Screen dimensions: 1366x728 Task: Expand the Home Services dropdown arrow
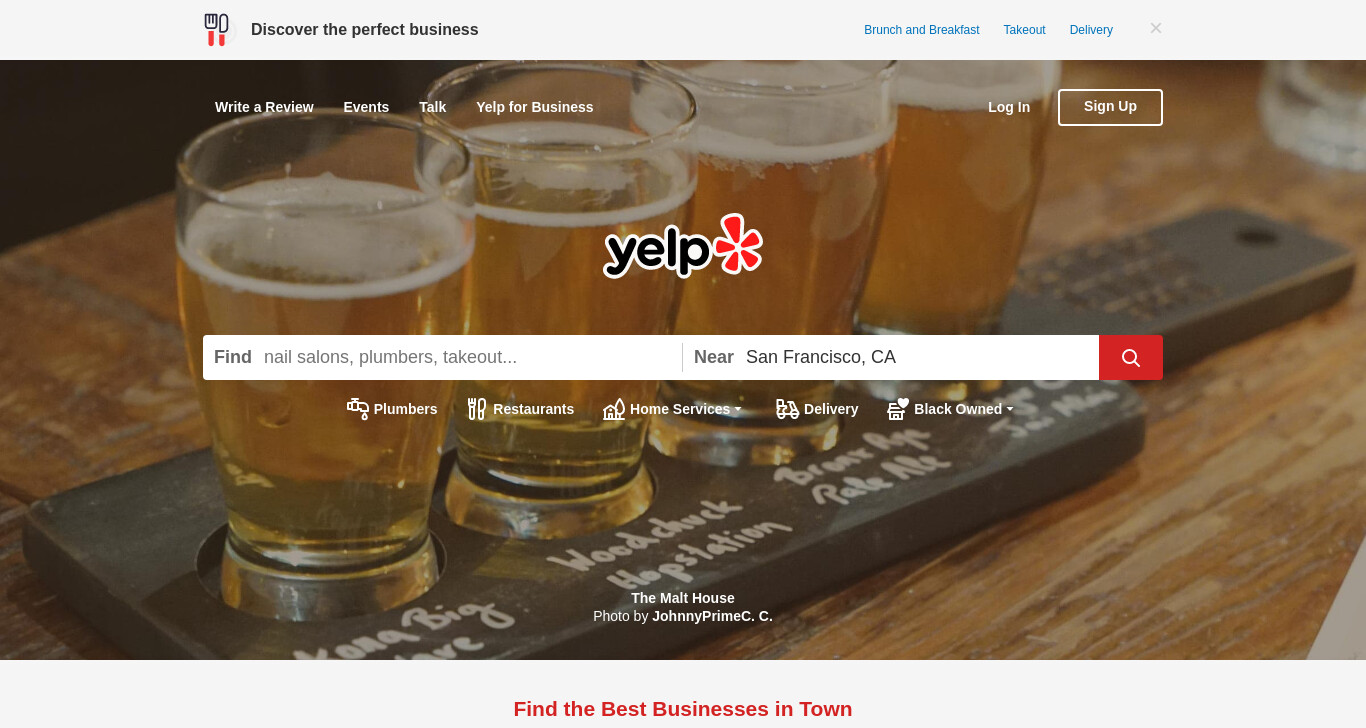[x=738, y=410]
